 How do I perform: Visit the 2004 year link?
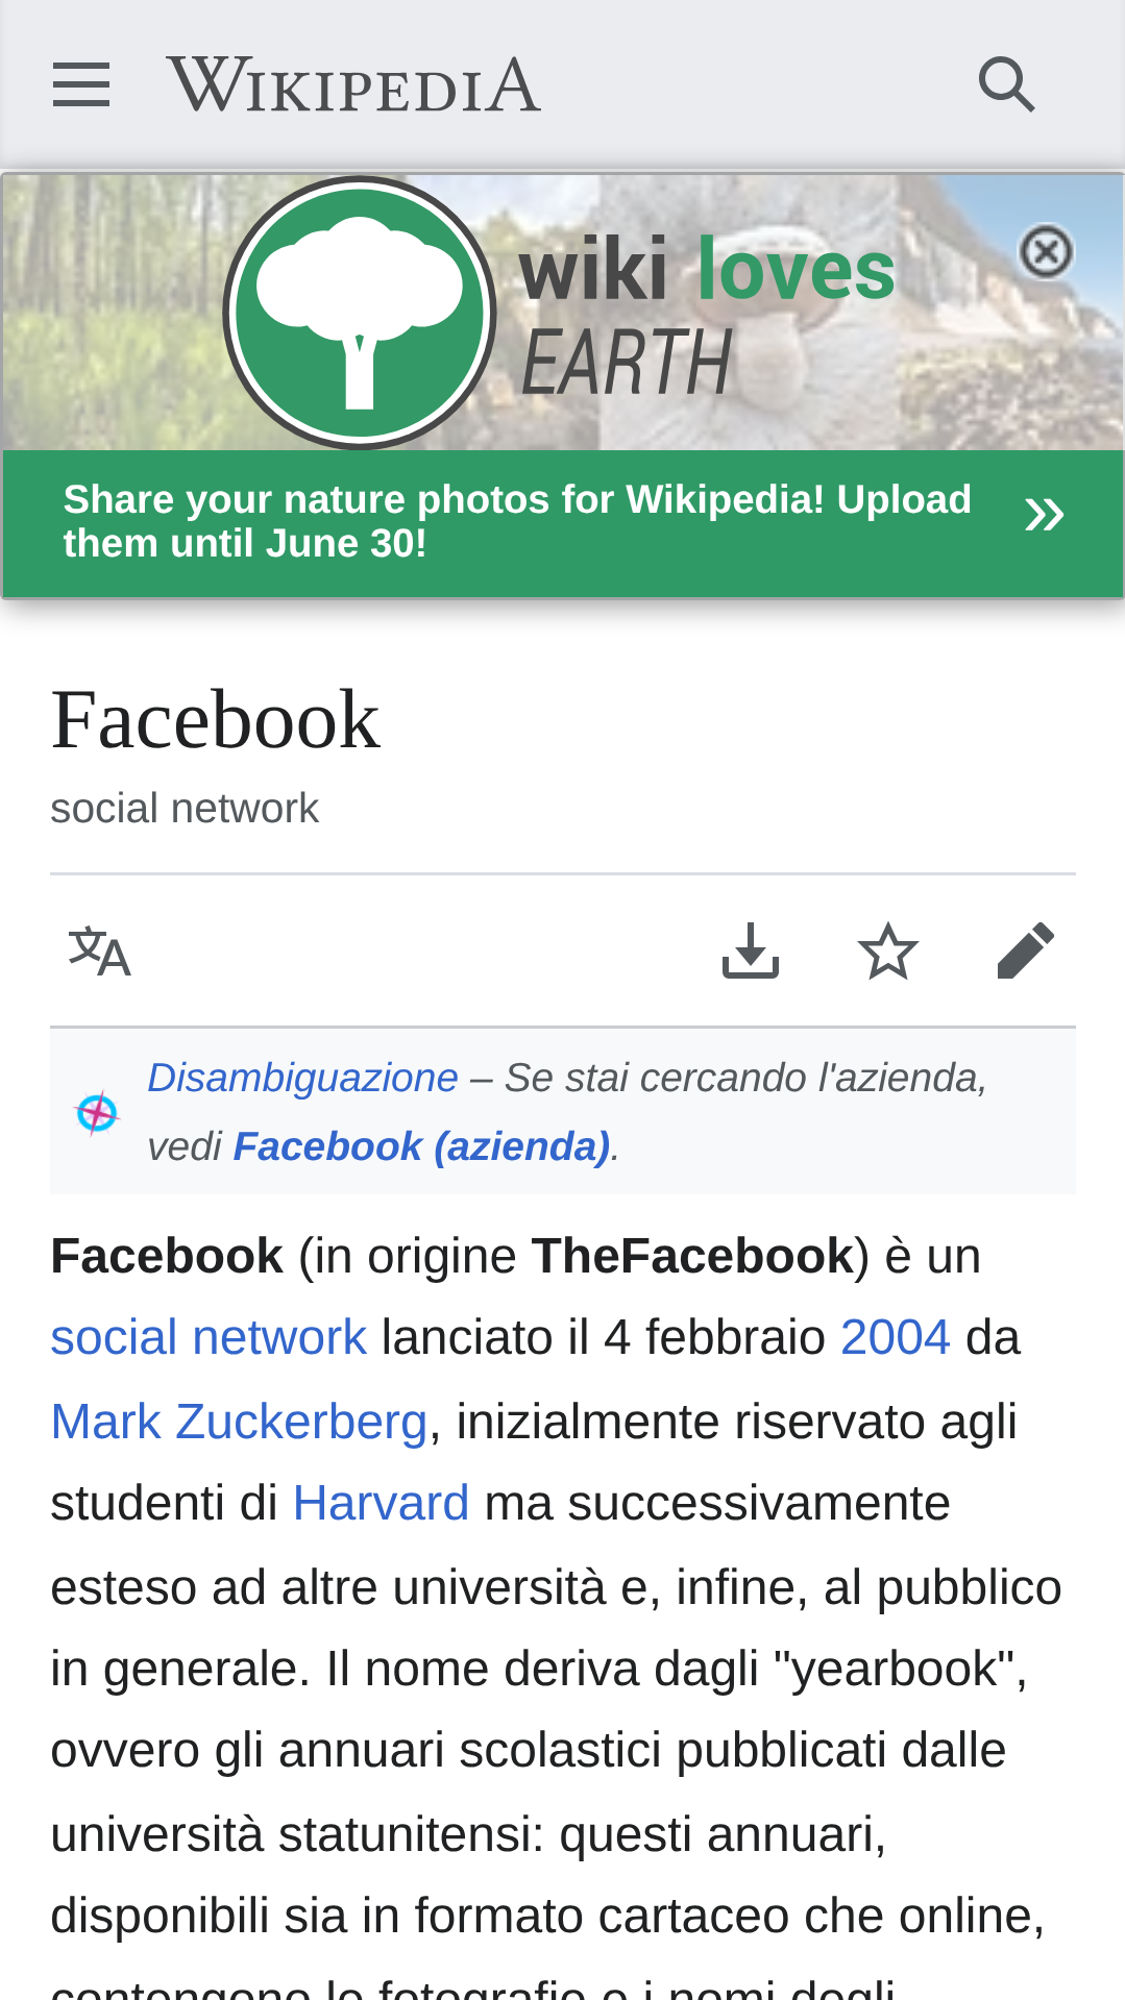coord(895,1337)
